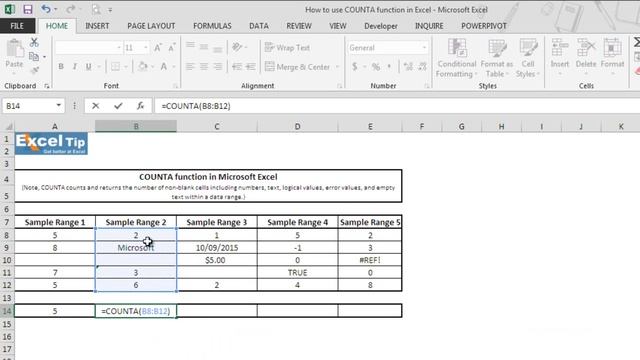The height and width of the screenshot is (360, 640).
Task: Switch to REVIEW tab
Action: click(299, 26)
